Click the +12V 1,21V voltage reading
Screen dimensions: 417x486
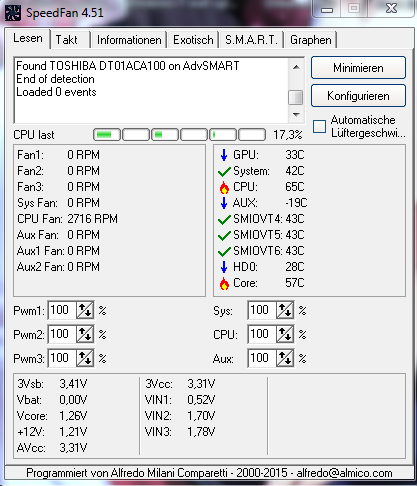(52, 432)
